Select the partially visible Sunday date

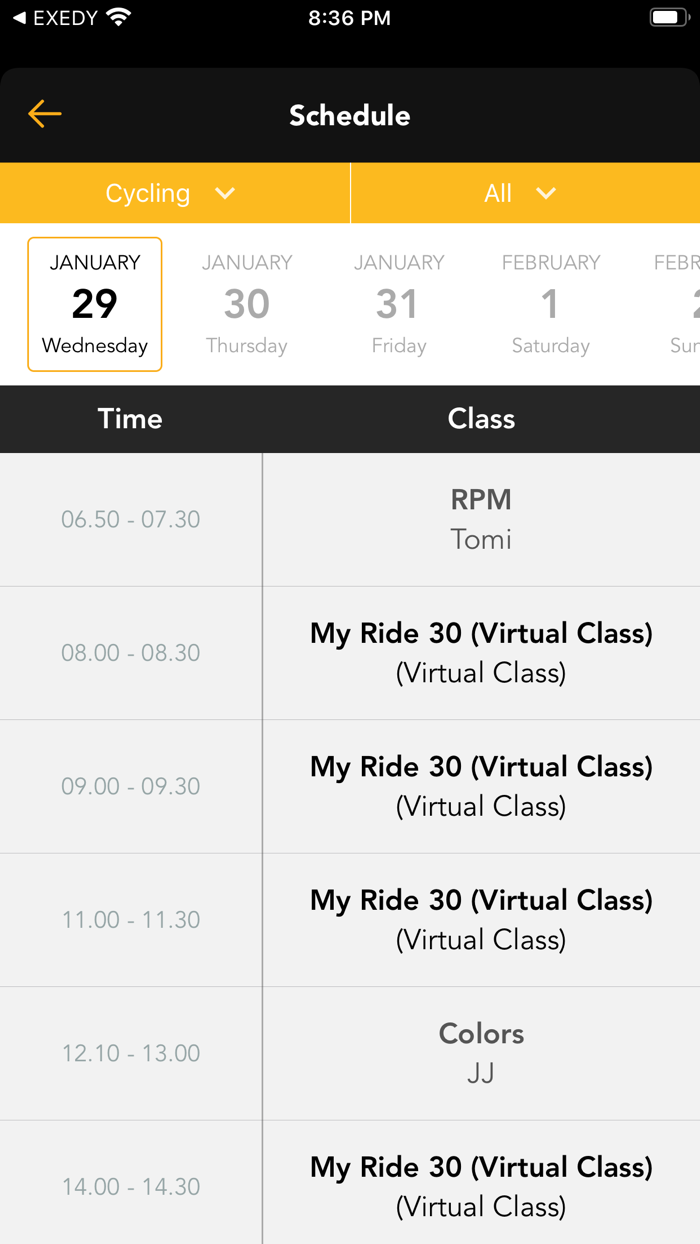(682, 304)
